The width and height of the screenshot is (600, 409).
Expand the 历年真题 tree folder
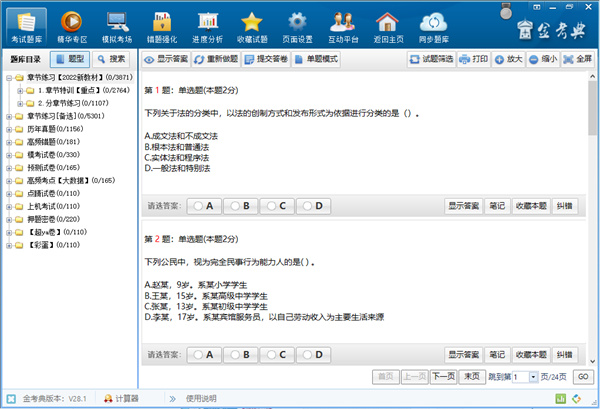click(8, 129)
